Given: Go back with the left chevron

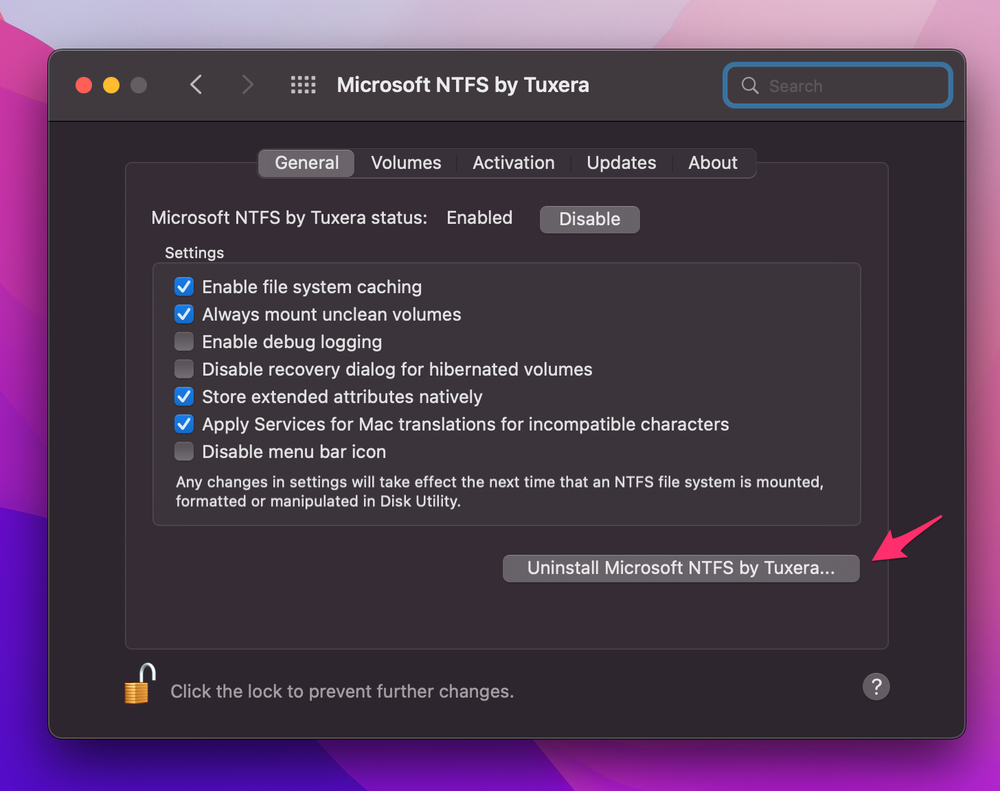Looking at the screenshot, I should point(196,85).
